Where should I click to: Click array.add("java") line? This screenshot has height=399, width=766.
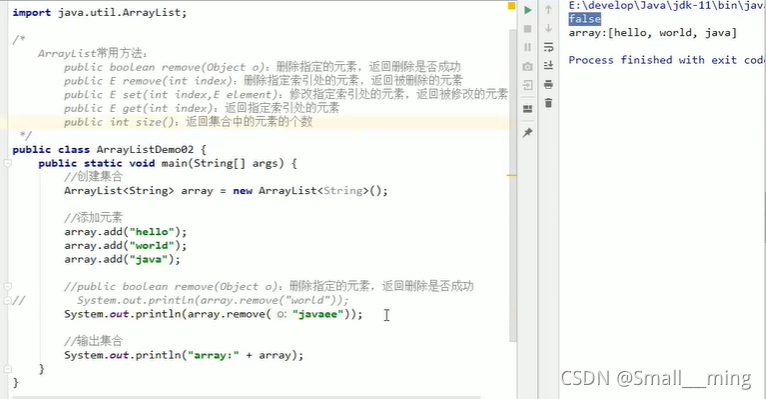[122, 259]
